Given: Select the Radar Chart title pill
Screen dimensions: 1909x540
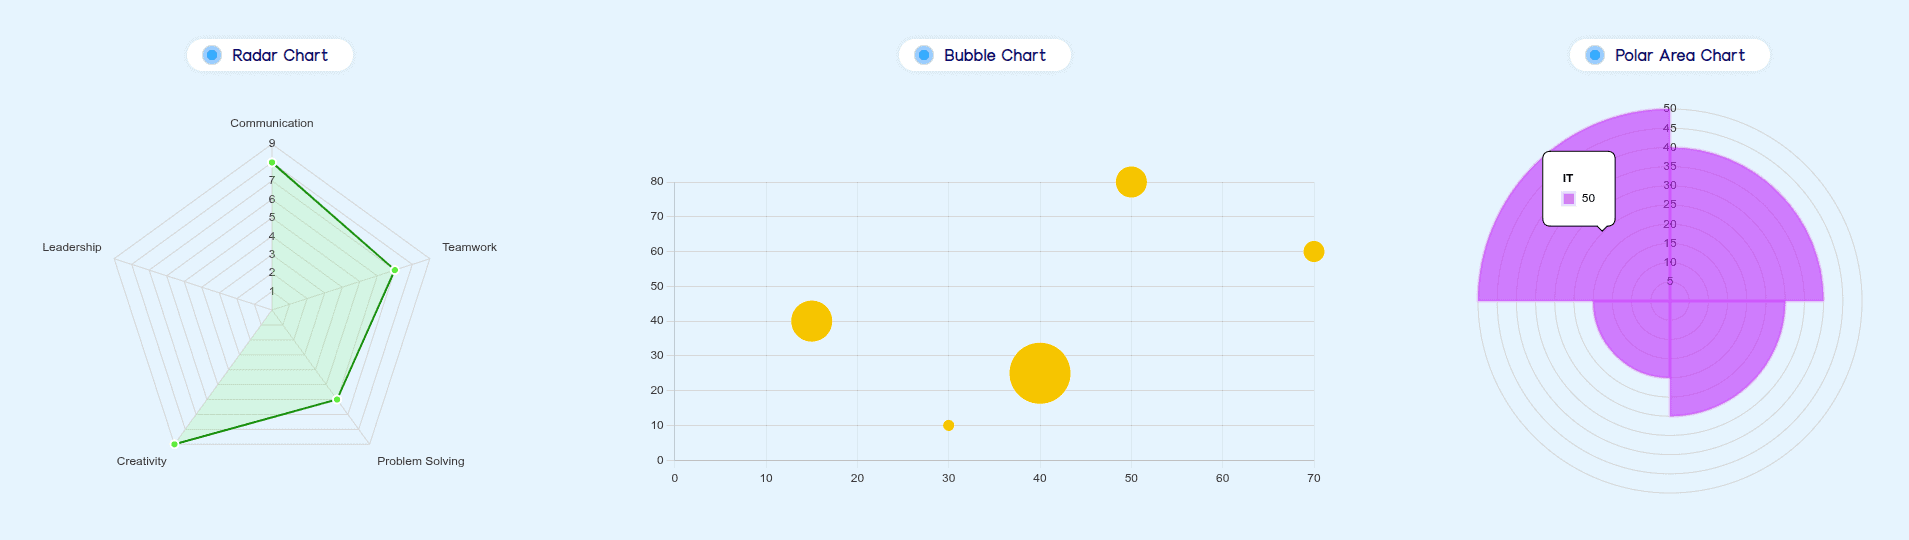Looking at the screenshot, I should [x=270, y=55].
